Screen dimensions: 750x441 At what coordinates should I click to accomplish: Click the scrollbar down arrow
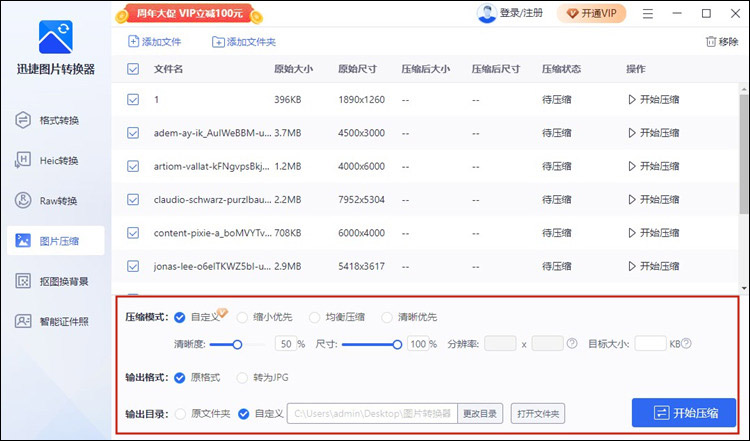(x=744, y=288)
